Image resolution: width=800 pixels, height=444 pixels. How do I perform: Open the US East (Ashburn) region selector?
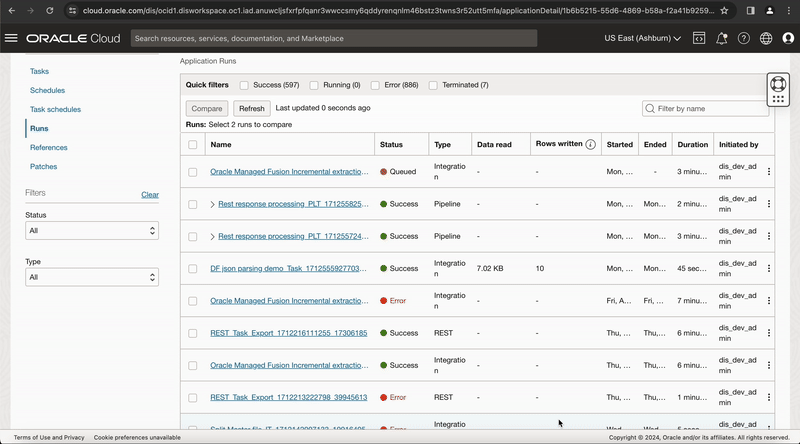click(642, 38)
